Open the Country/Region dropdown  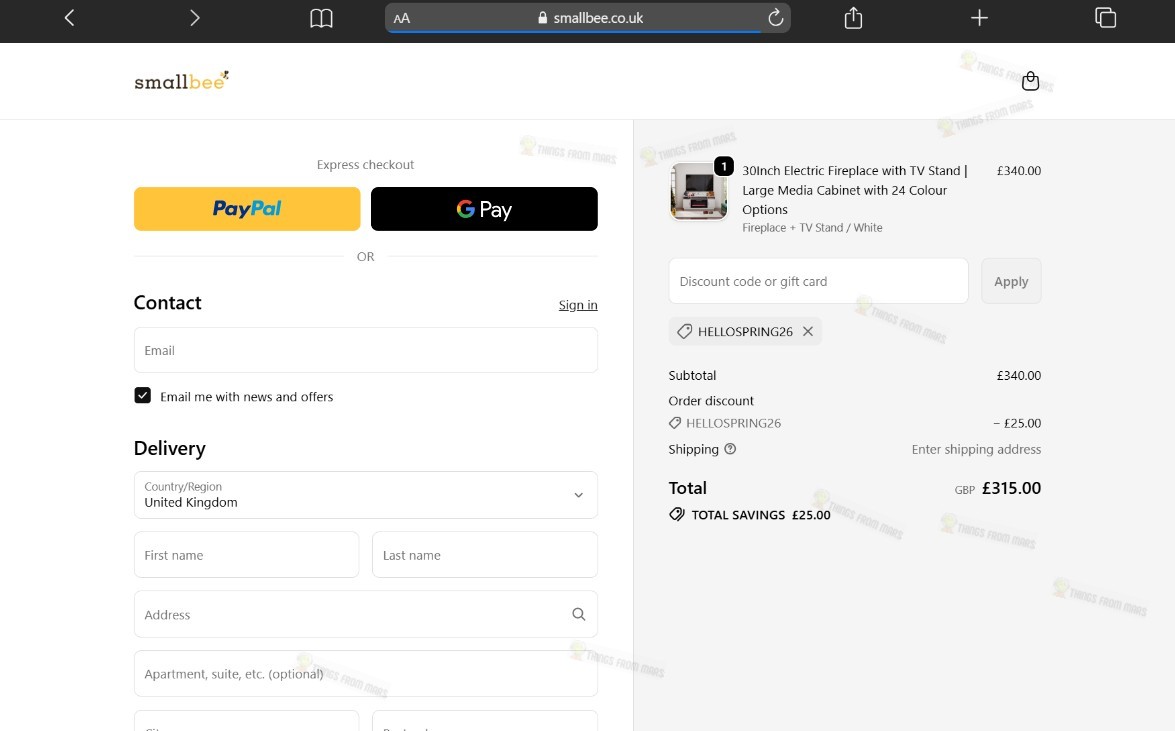[x=366, y=495]
